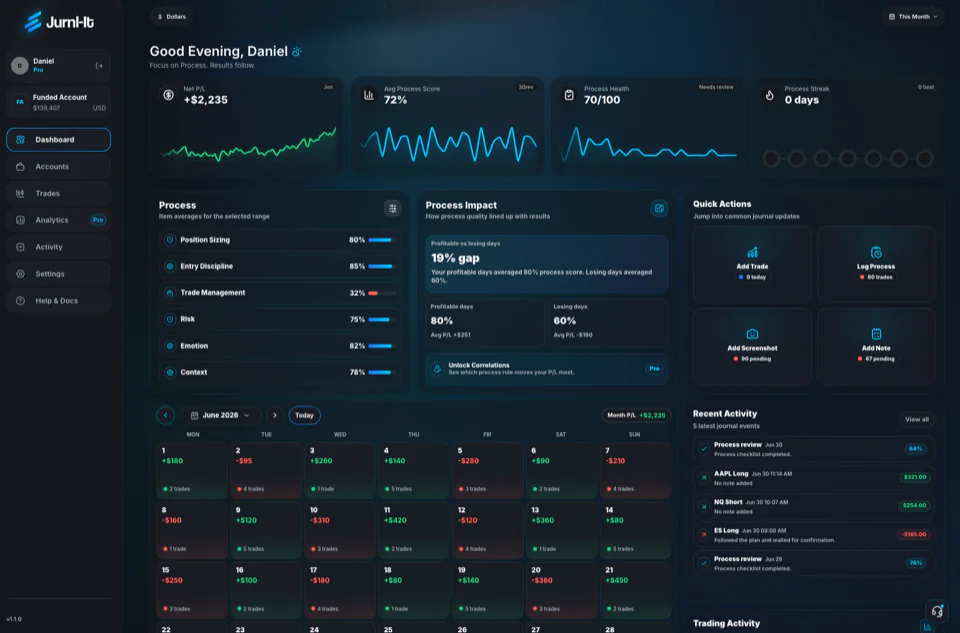
Task: Select the Entry Discipline row icon
Action: tap(170, 266)
